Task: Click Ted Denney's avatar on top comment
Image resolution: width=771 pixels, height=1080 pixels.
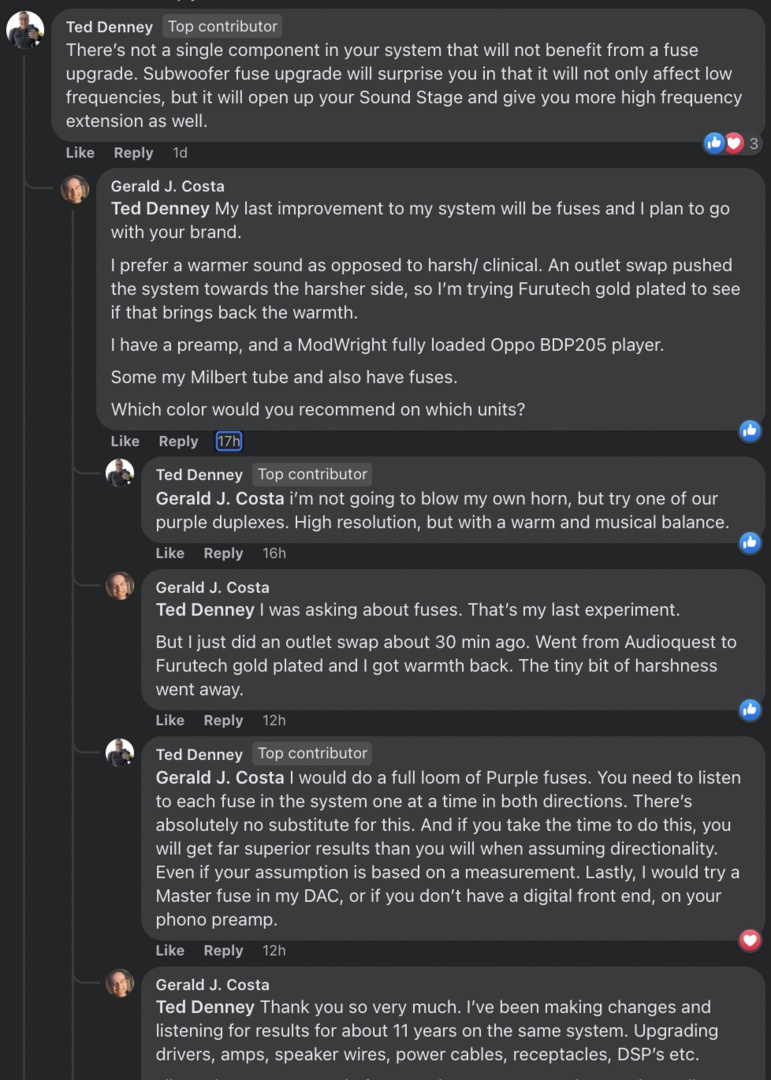Action: click(25, 31)
